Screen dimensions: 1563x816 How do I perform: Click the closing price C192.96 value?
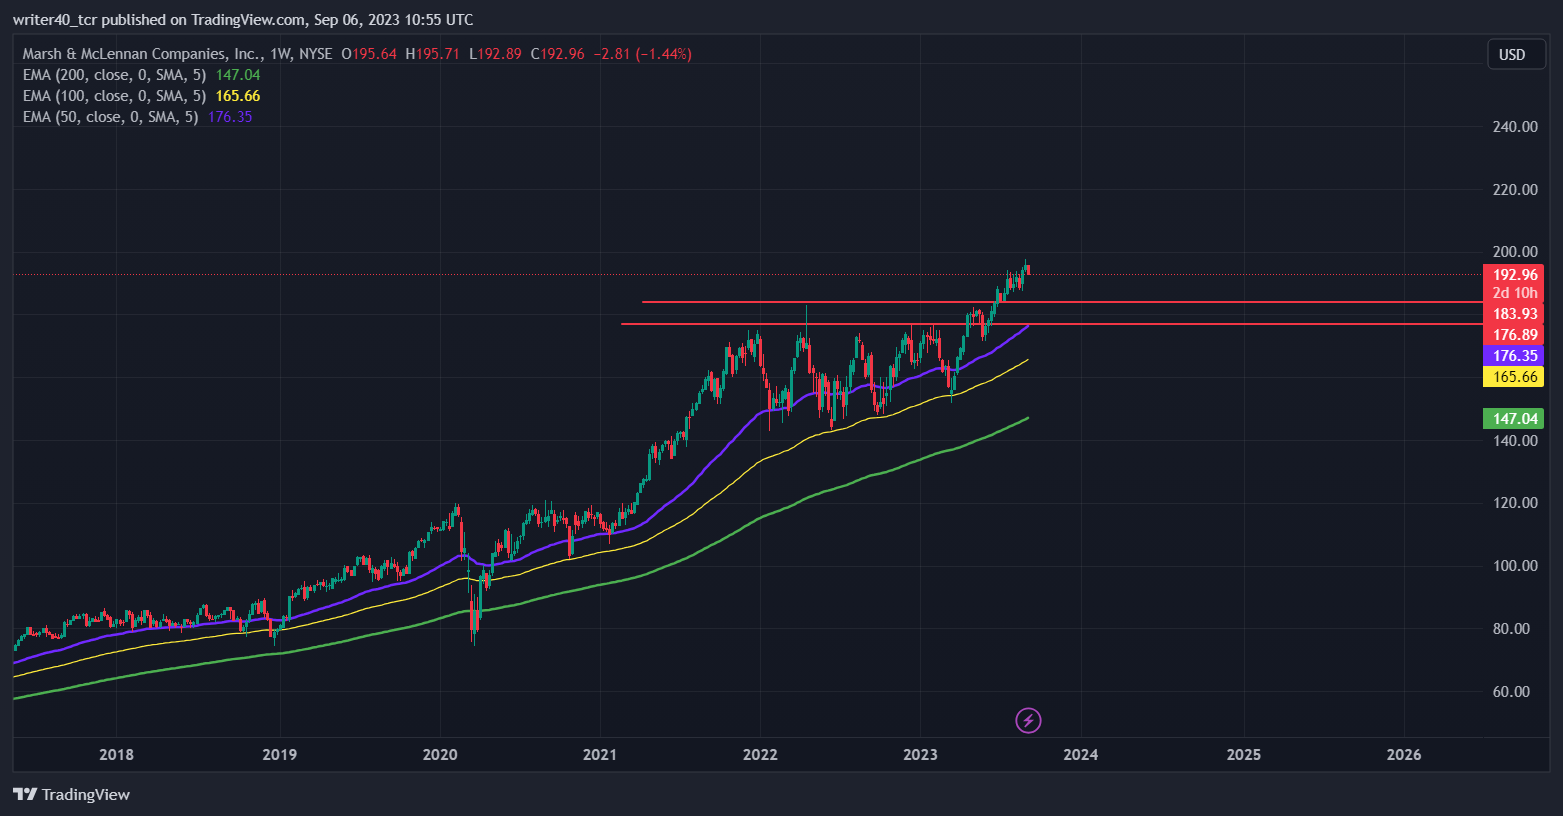[557, 54]
